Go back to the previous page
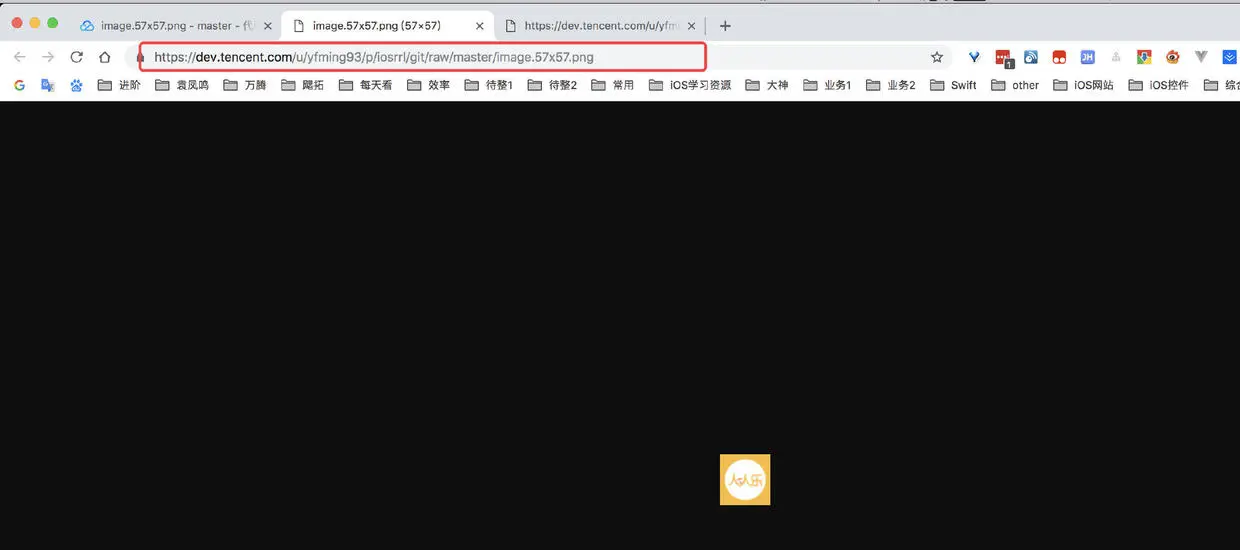Image resolution: width=1240 pixels, height=550 pixels. [x=20, y=57]
